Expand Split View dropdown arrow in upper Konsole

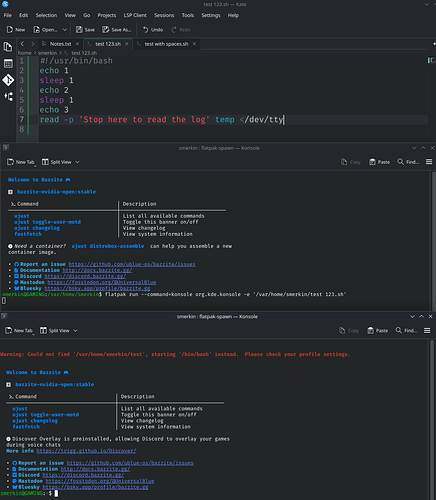click(x=77, y=162)
